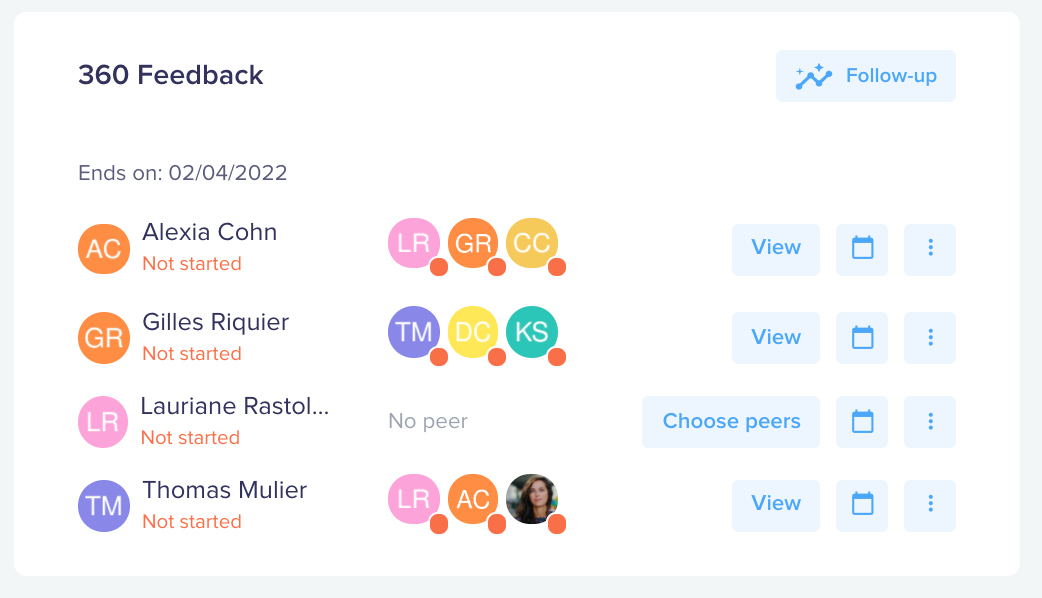View Thomas Mulier's feedback

tap(776, 506)
